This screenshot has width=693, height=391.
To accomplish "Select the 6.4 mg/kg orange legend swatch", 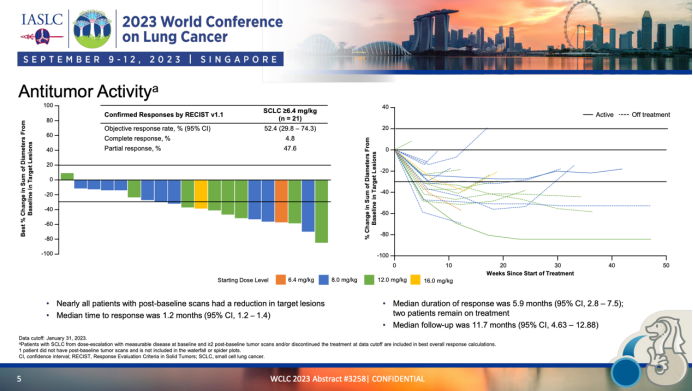I will click(x=281, y=280).
